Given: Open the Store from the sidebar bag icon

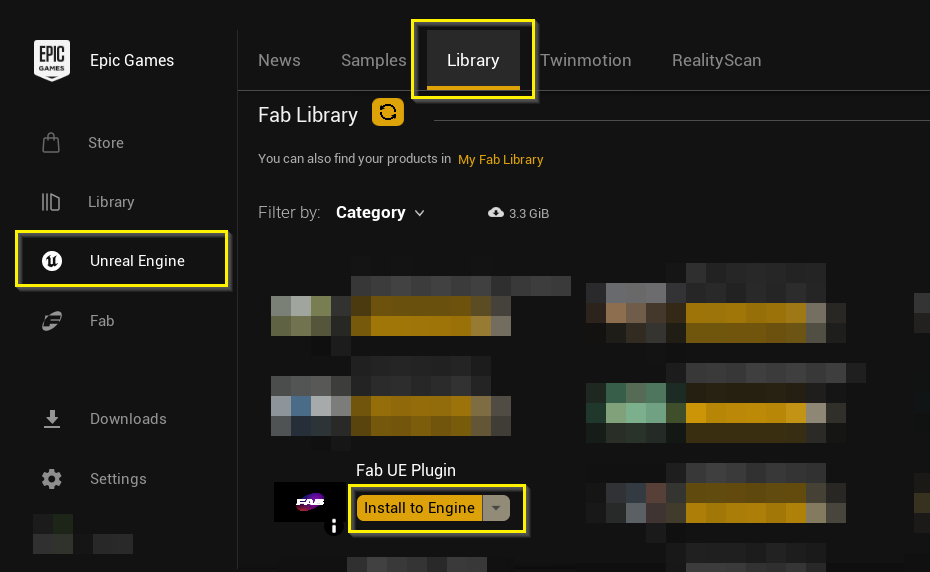Looking at the screenshot, I should 51,143.
